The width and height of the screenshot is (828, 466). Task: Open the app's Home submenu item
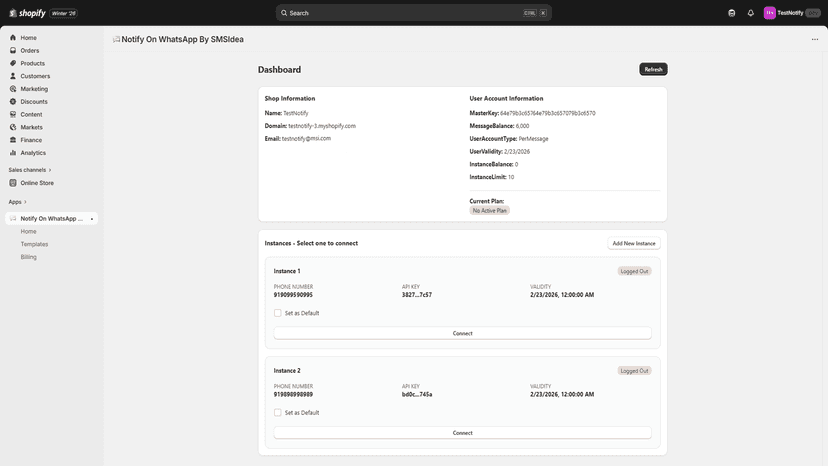coord(29,231)
